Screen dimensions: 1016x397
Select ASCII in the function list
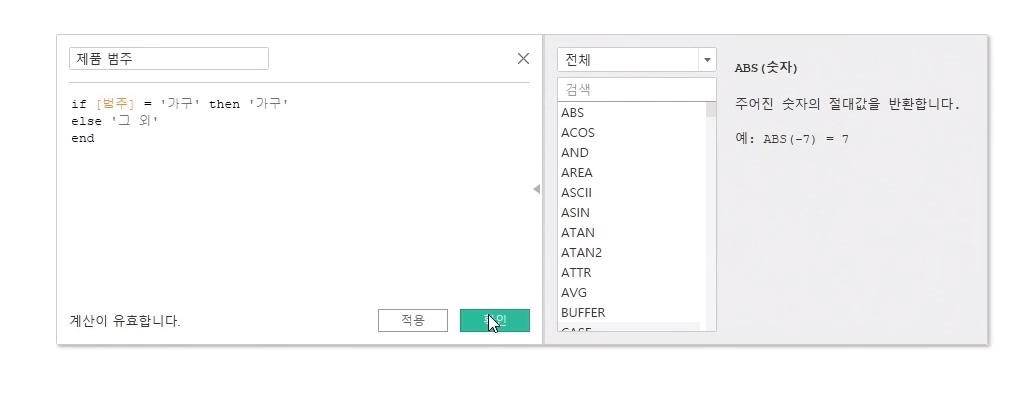pos(632,193)
